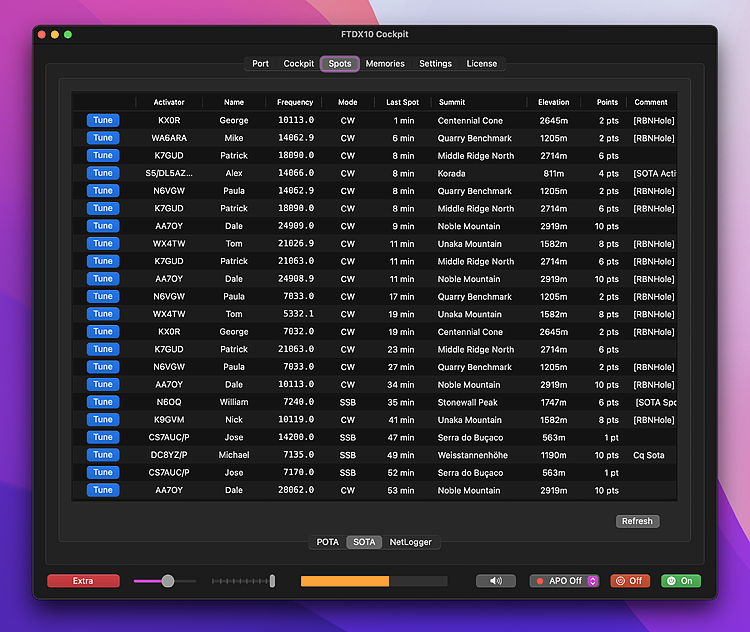Image resolution: width=750 pixels, height=632 pixels.
Task: Tune to DC8YZ/P Weisstannenhöhe spot
Action: 103,455
